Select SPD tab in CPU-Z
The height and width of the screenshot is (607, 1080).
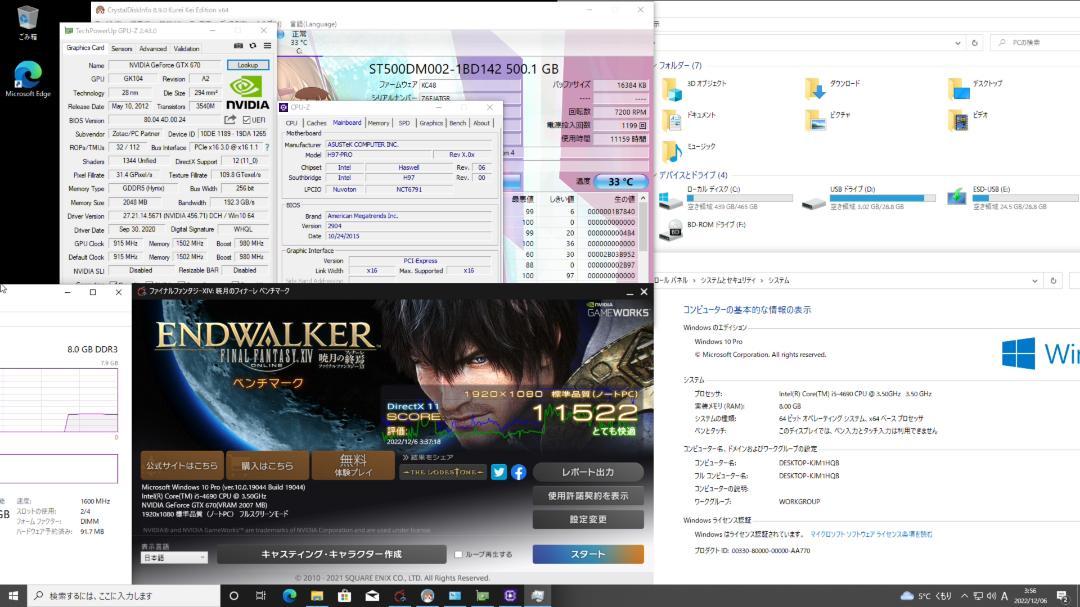[x=404, y=123]
